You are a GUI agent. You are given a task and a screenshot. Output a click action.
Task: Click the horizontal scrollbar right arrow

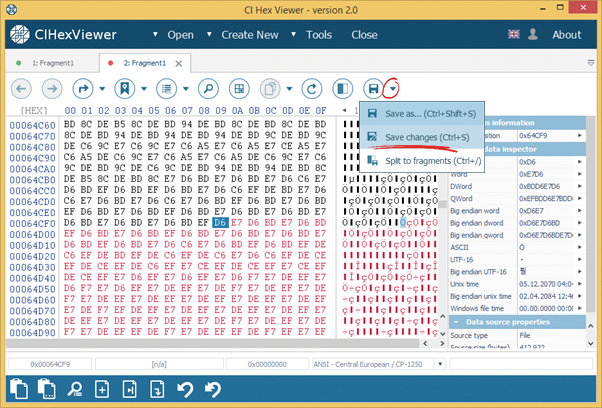[442, 344]
